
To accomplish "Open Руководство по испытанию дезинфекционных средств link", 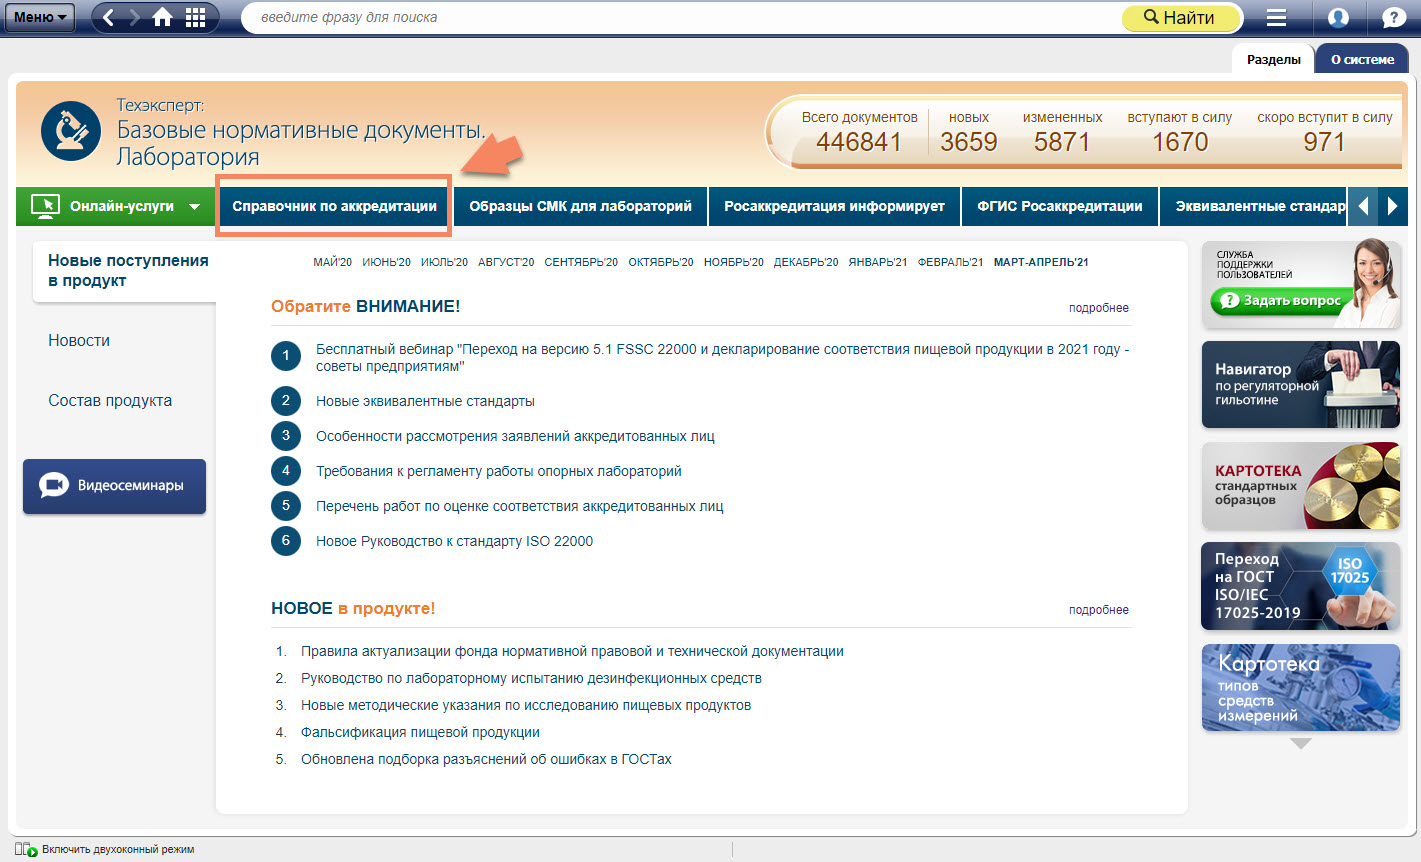I will coord(531,678).
